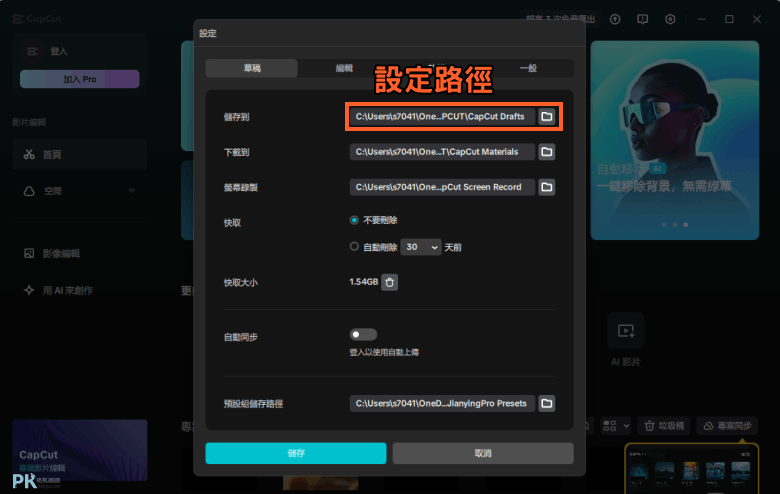This screenshot has height=494, width=780.
Task: Click the 1.54GB cache size value
Action: (x=364, y=282)
